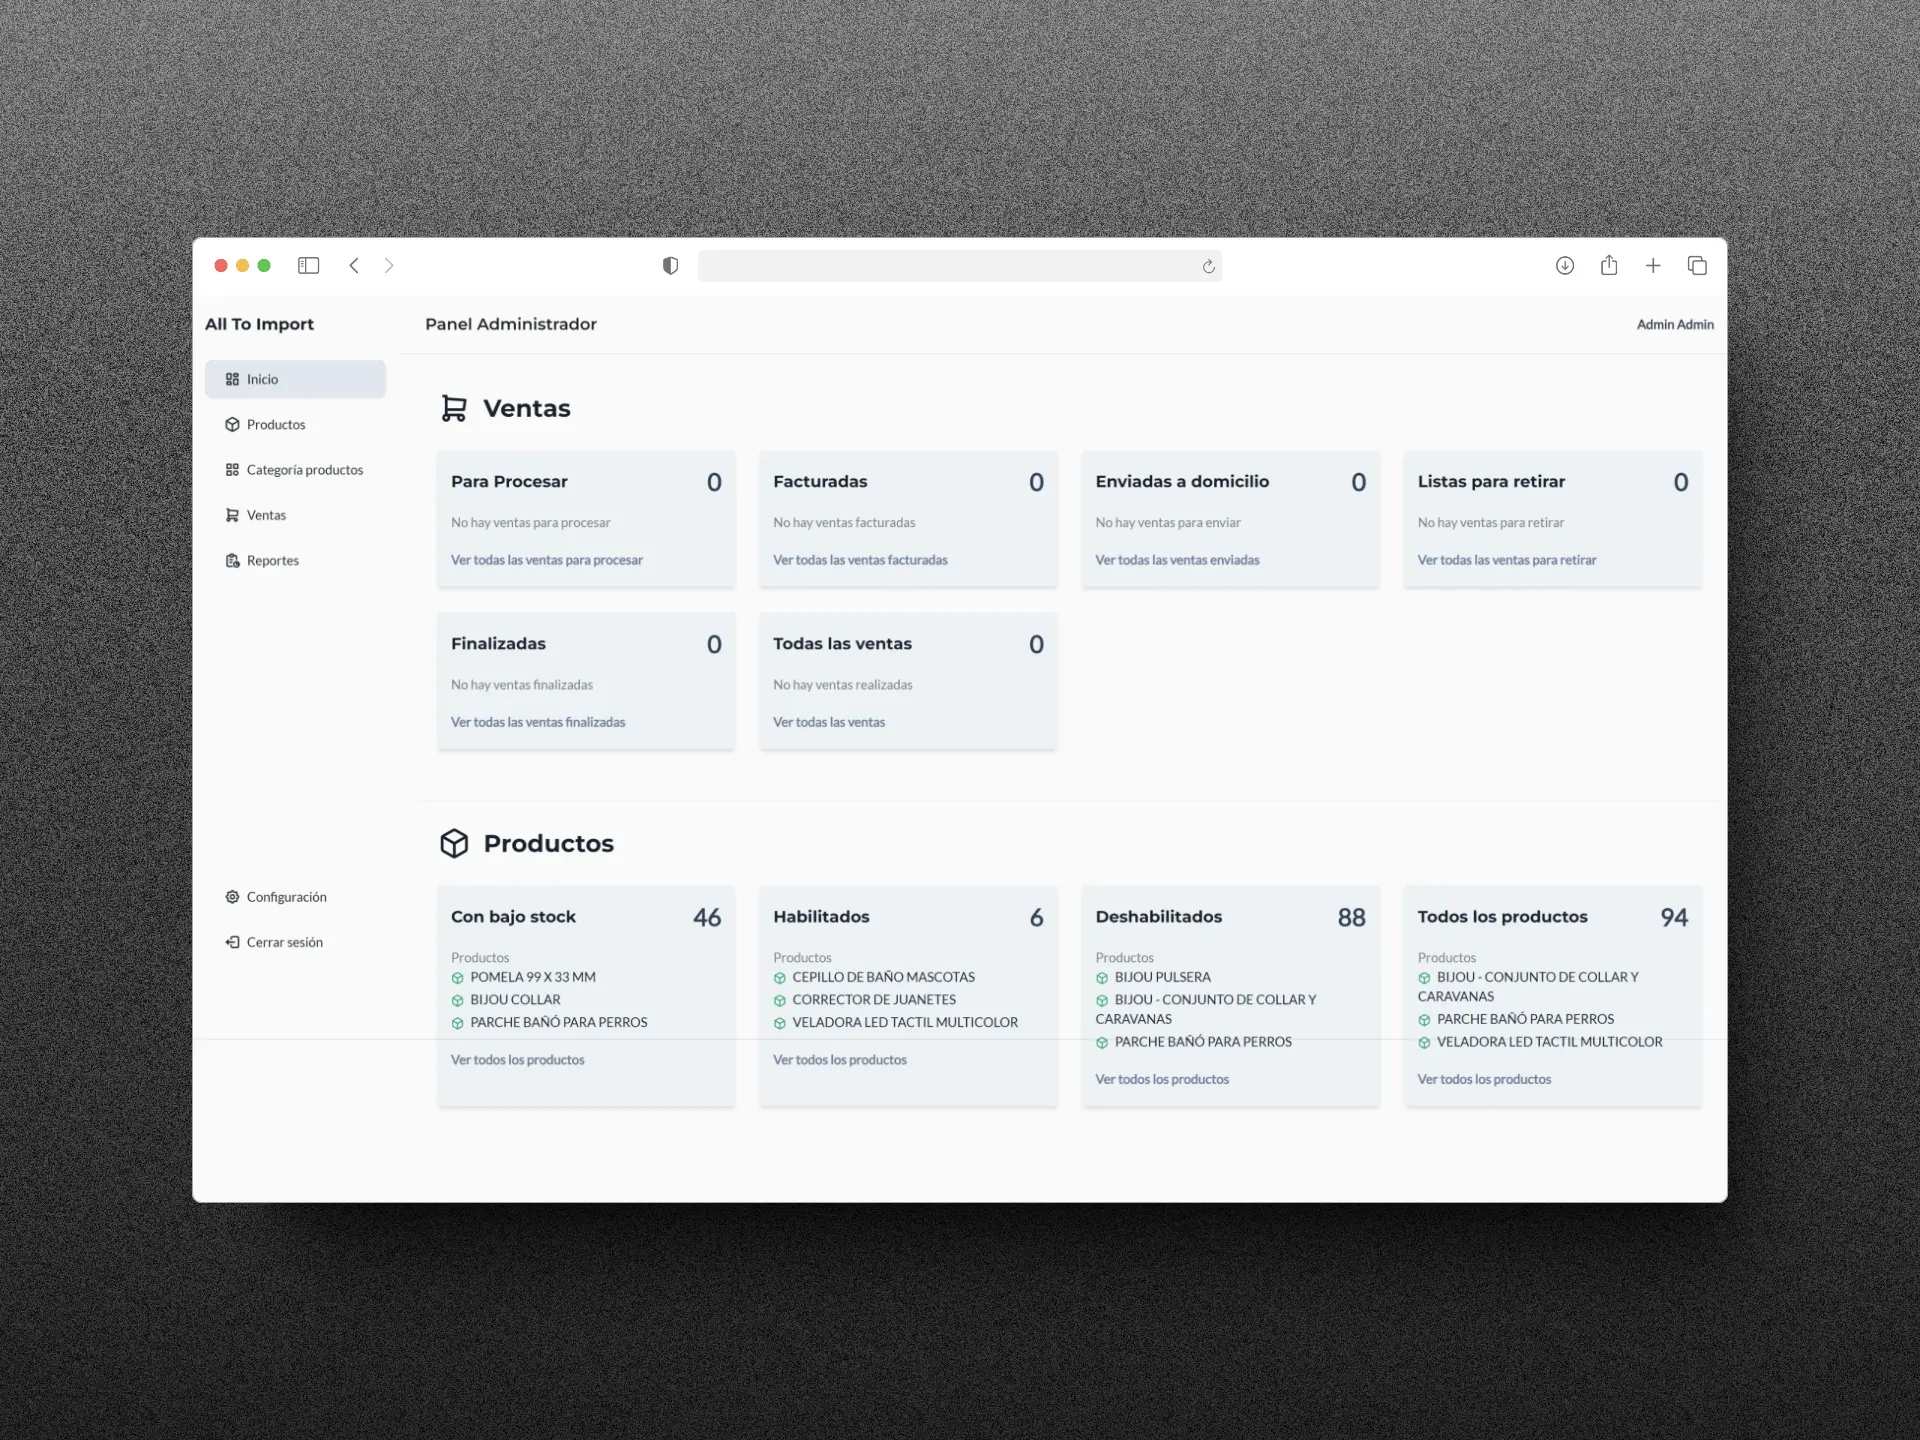Click the browser share icon
The height and width of the screenshot is (1440, 1920).
click(1609, 264)
